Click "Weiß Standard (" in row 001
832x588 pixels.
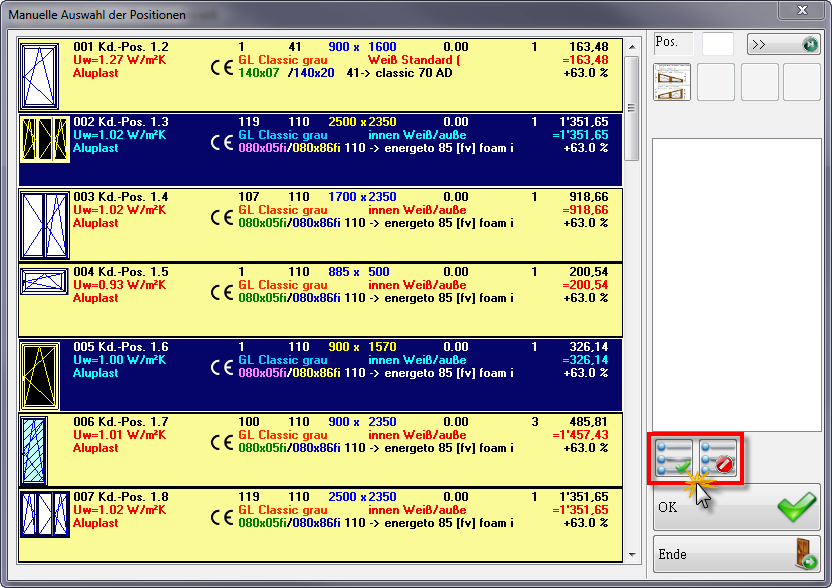tap(414, 60)
